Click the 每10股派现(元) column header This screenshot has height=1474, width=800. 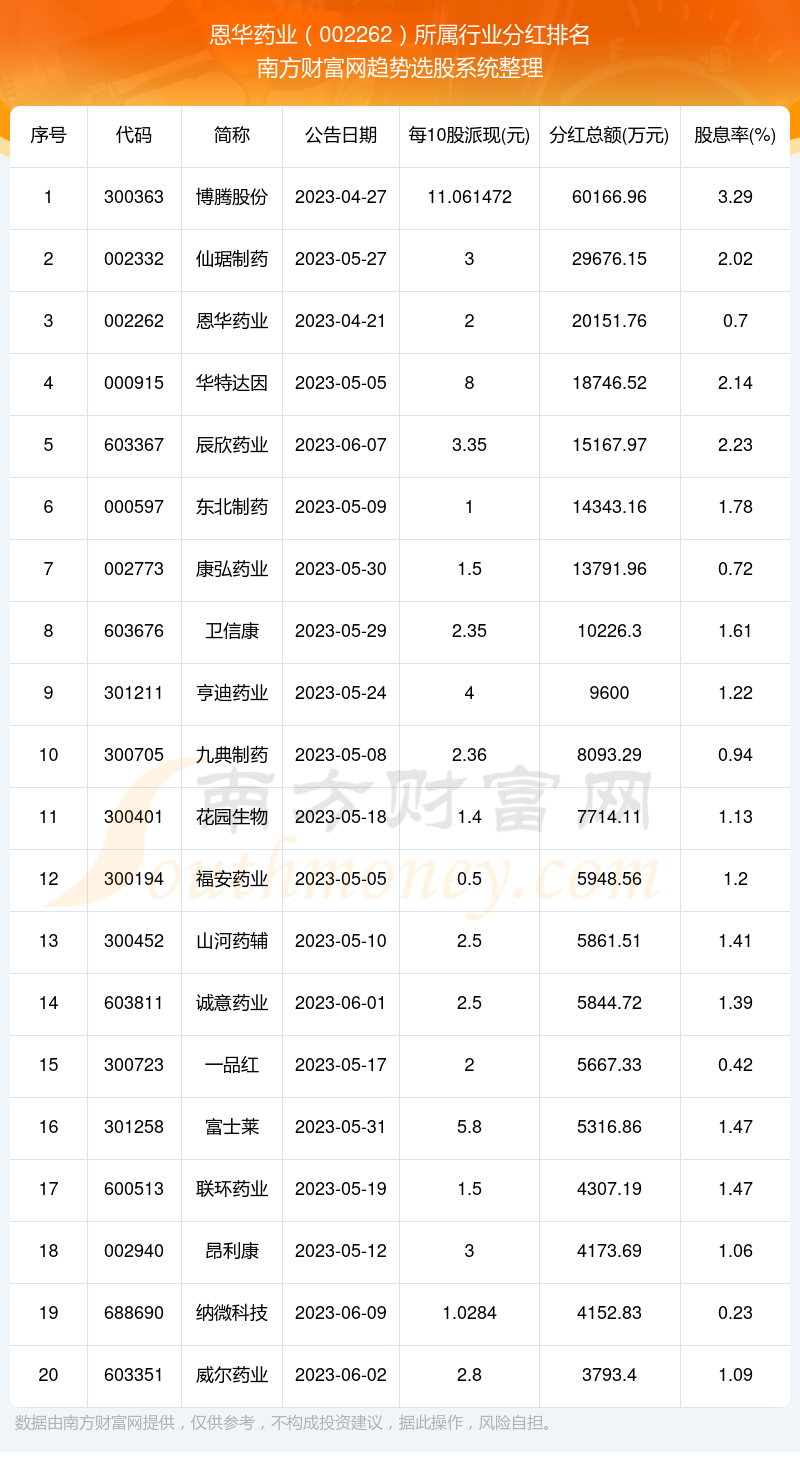[469, 135]
